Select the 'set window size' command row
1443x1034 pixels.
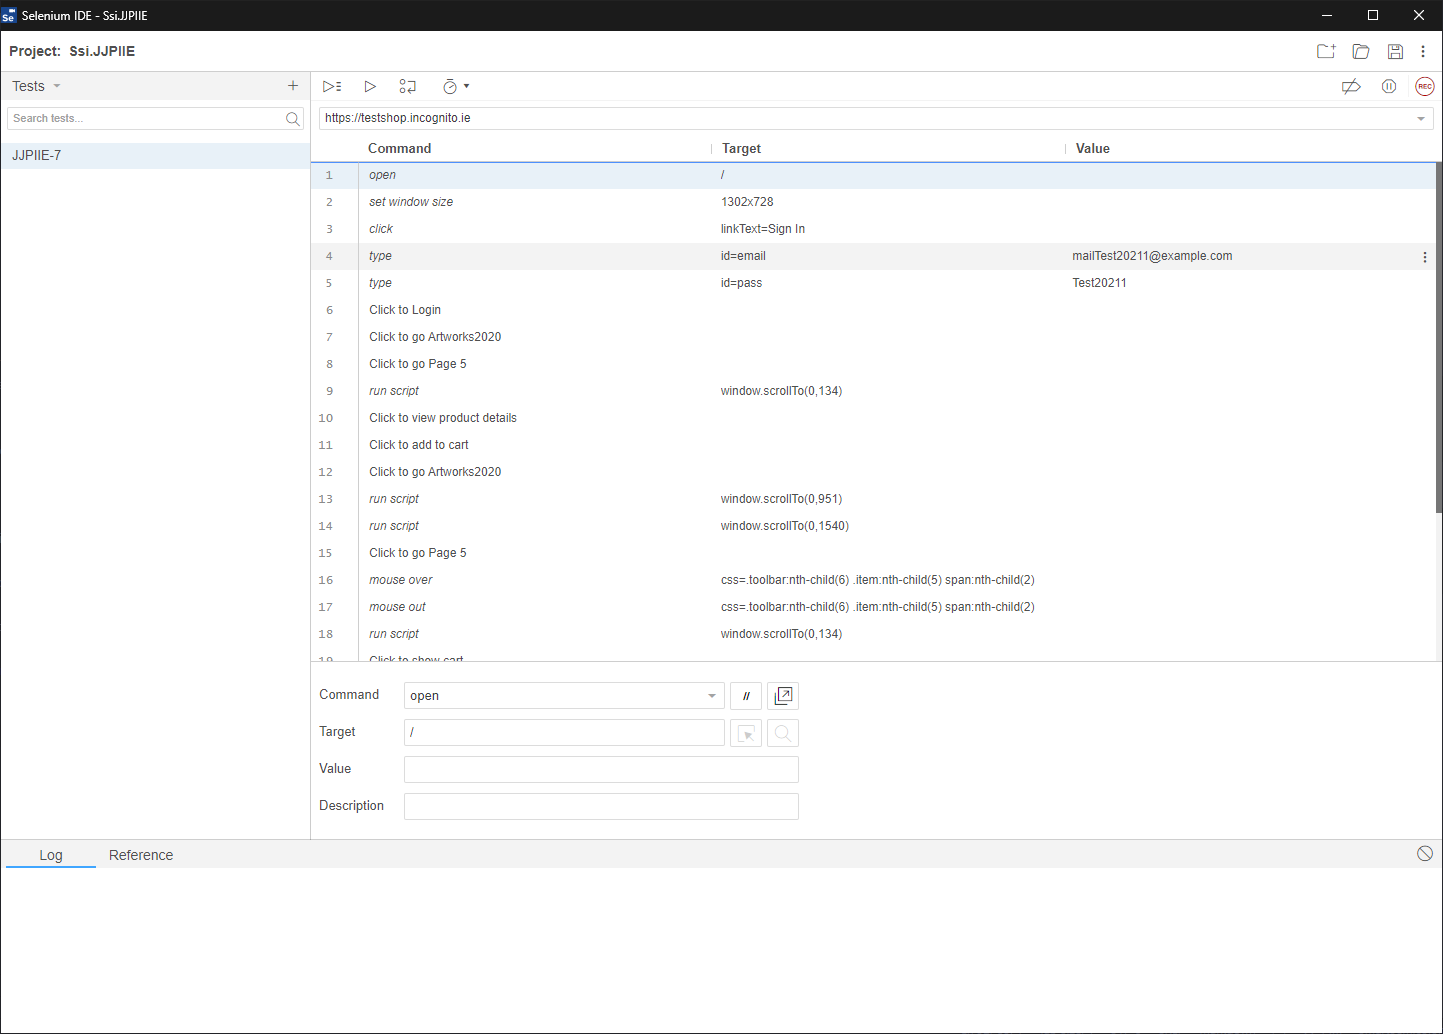873,202
